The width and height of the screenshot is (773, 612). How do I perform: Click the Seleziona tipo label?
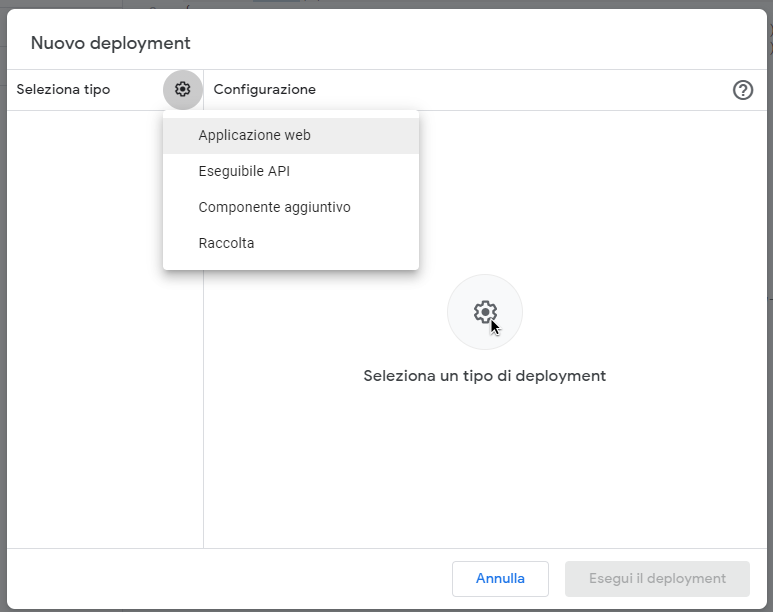click(x=63, y=90)
